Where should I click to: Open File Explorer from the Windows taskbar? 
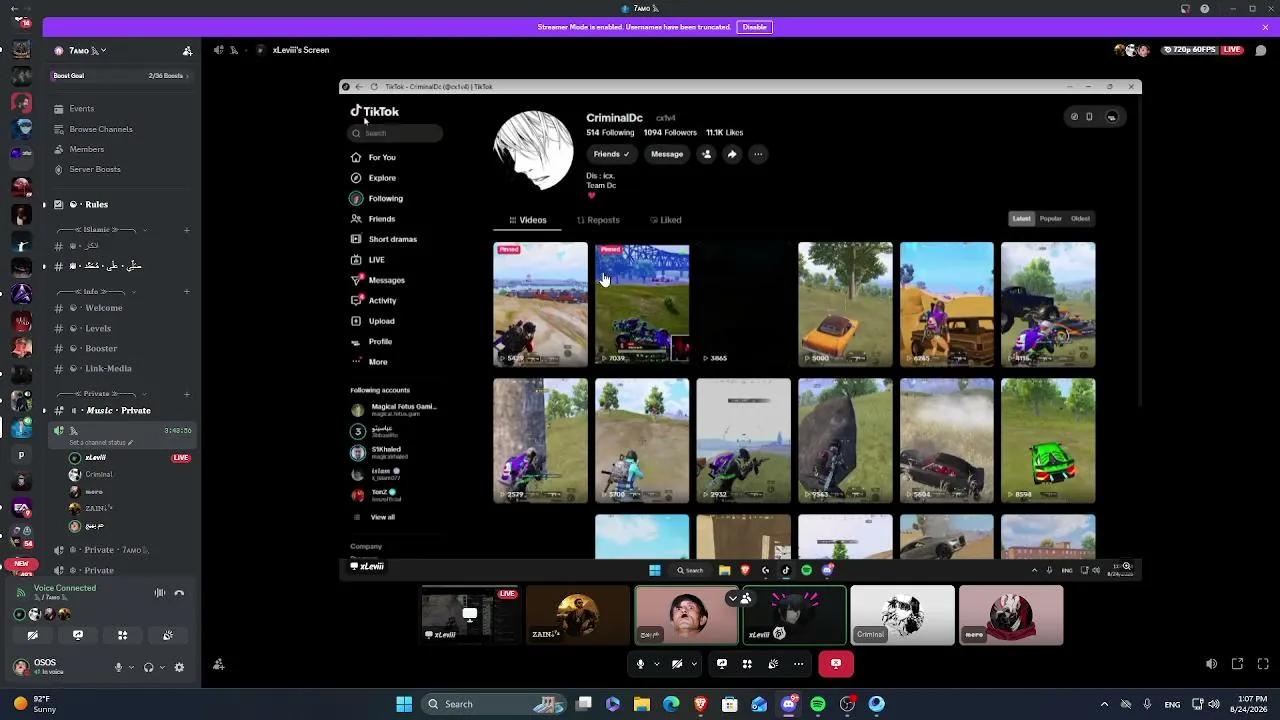tap(642, 704)
